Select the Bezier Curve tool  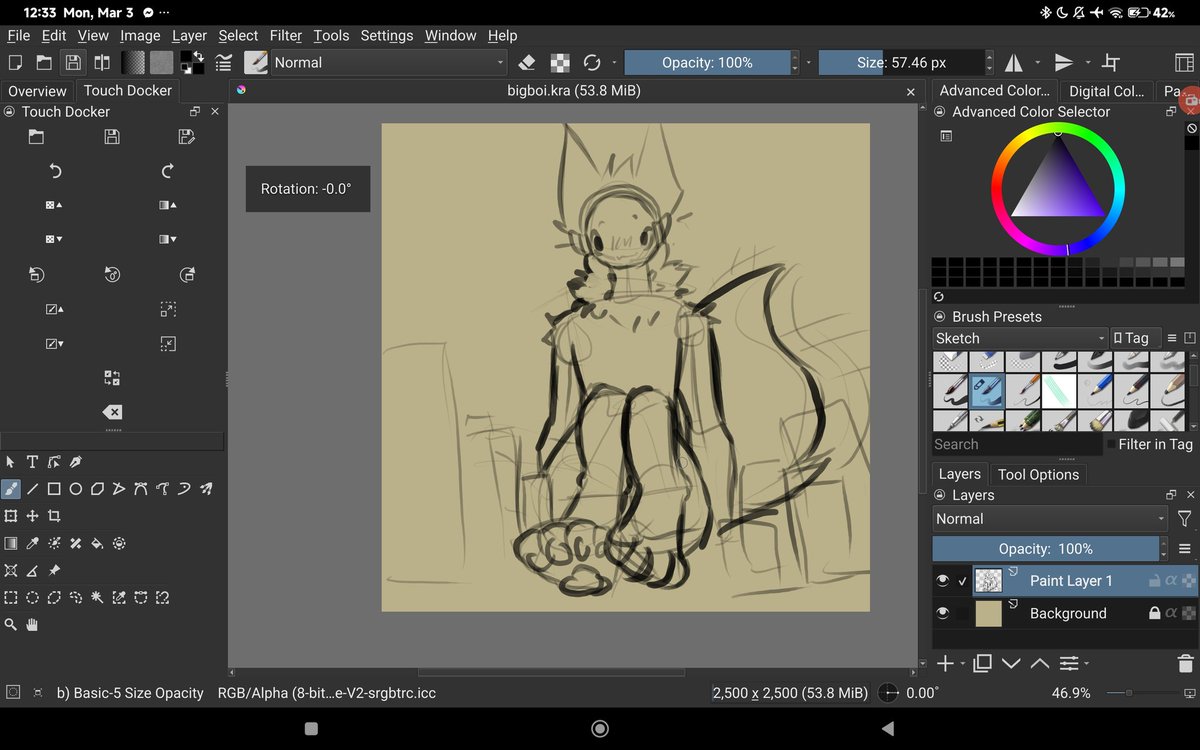141,489
